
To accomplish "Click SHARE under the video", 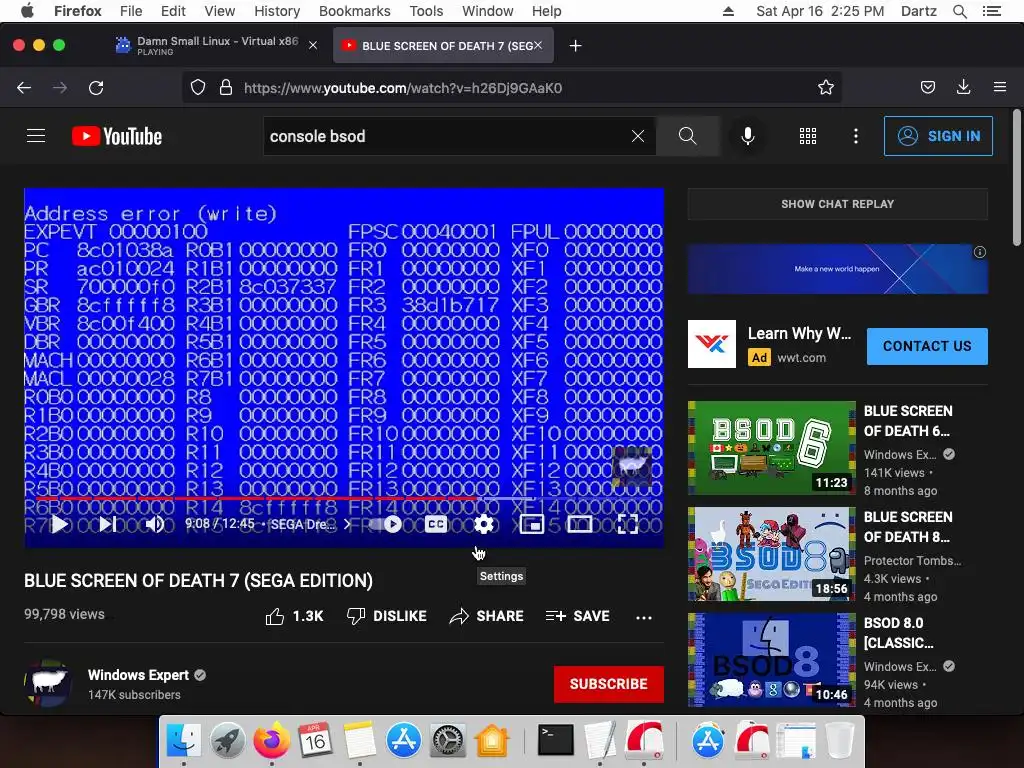I will tap(487, 616).
